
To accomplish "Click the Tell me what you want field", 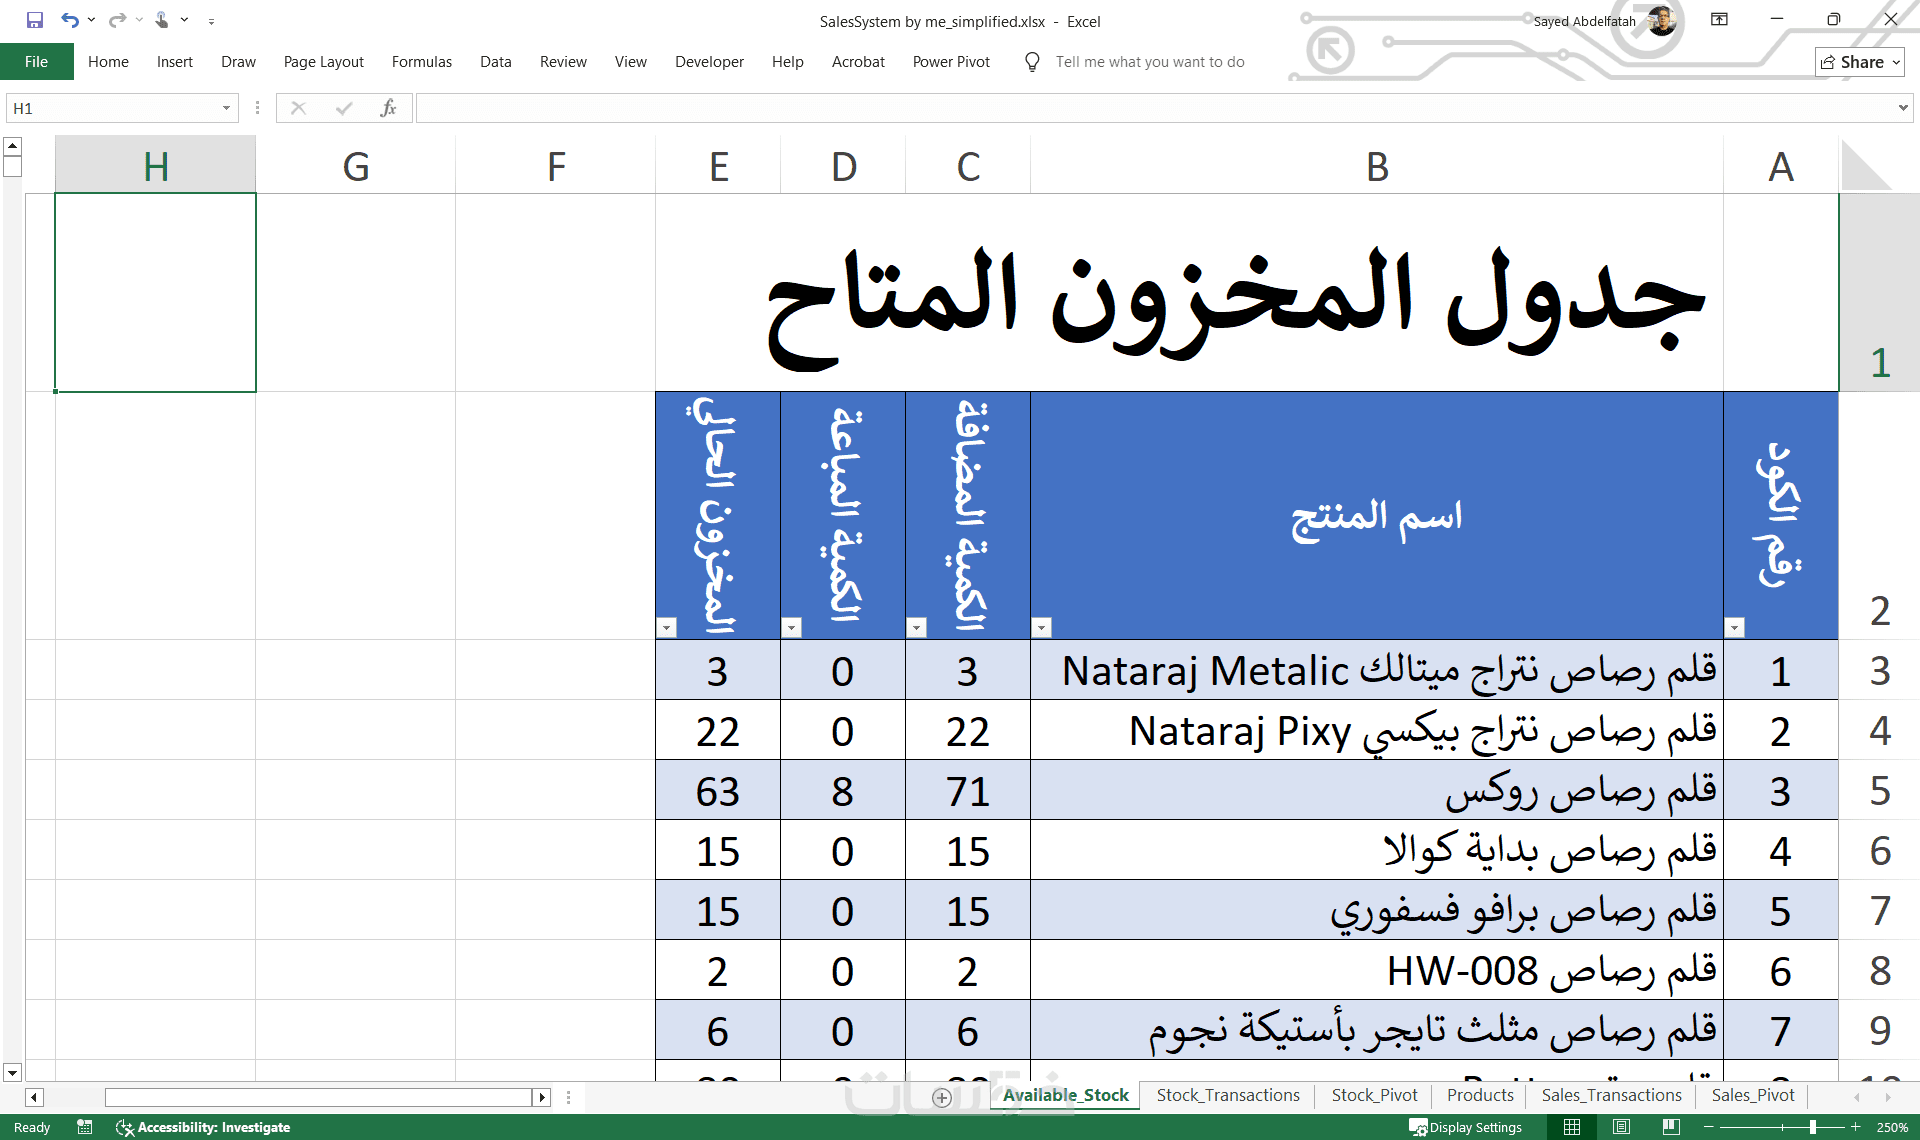I will click(1149, 62).
